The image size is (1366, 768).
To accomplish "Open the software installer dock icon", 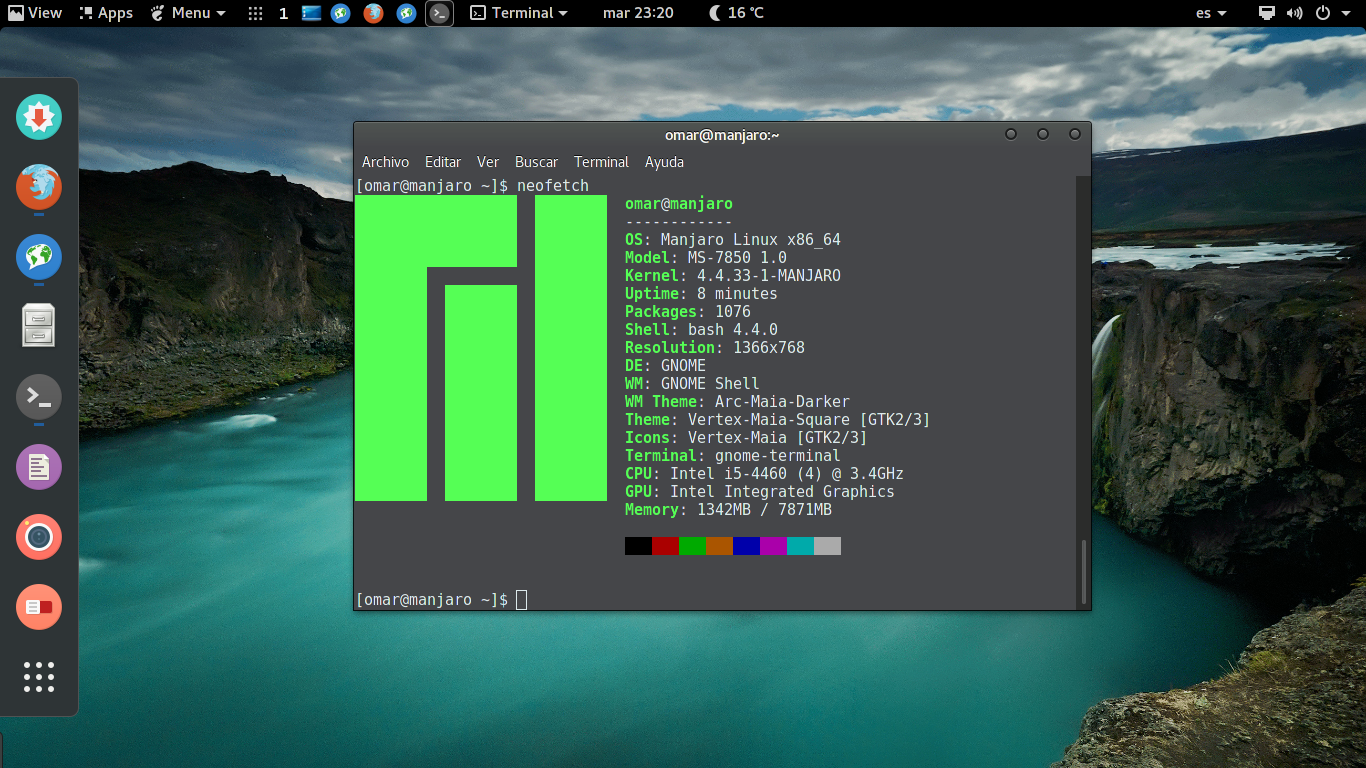I will pos(39,117).
